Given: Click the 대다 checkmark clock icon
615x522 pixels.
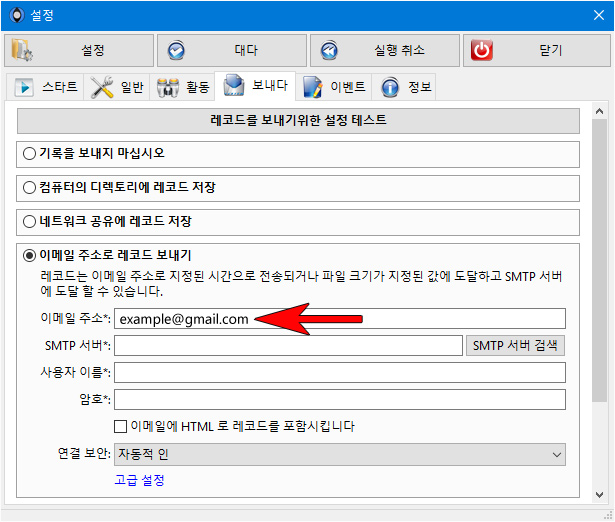Looking at the screenshot, I should (x=176, y=51).
